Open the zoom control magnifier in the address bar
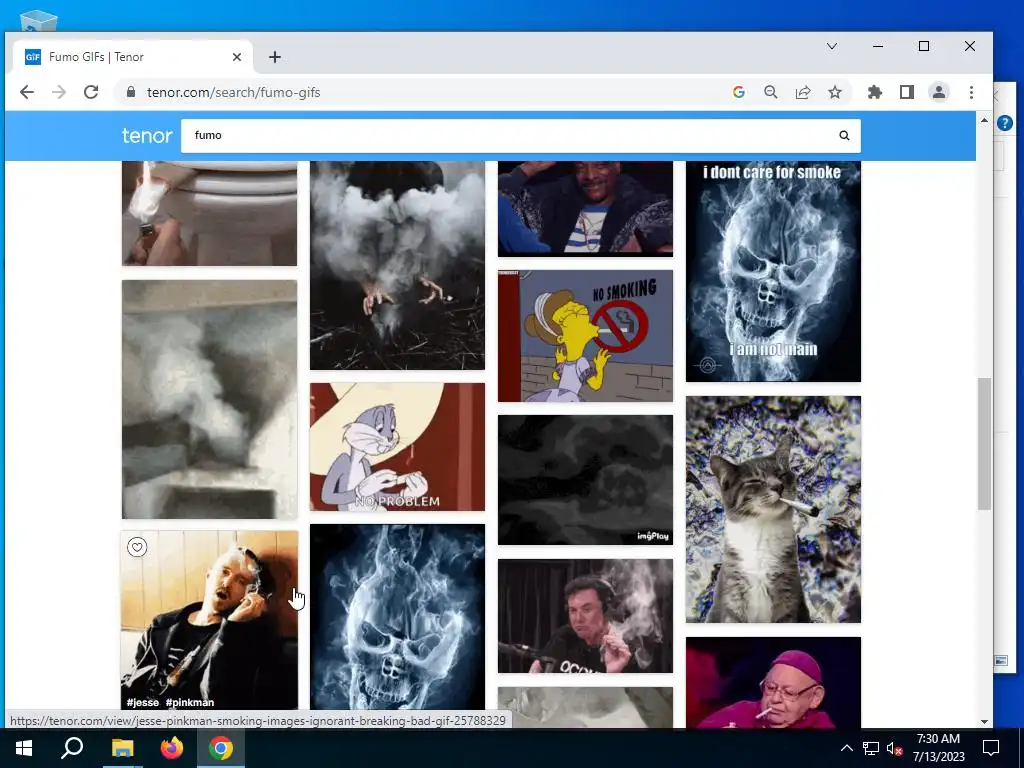Screen dimensions: 1024x768 pos(771,92)
